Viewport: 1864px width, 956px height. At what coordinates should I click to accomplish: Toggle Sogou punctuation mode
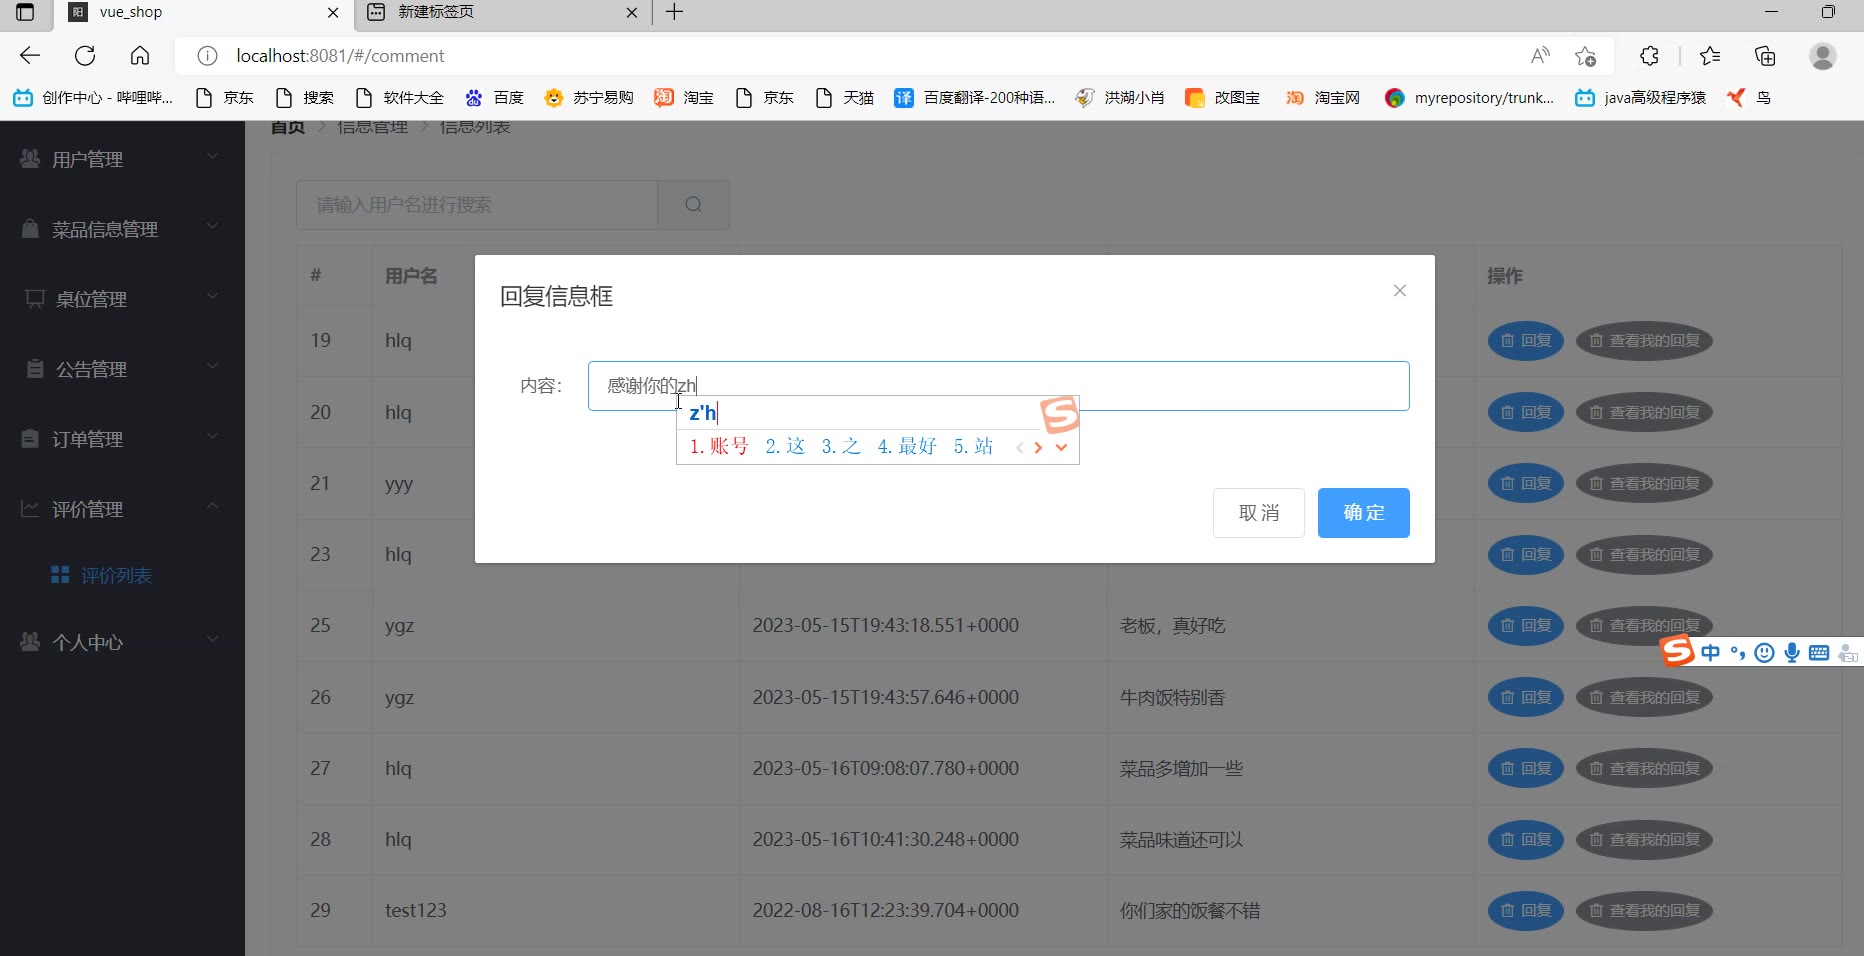1738,653
